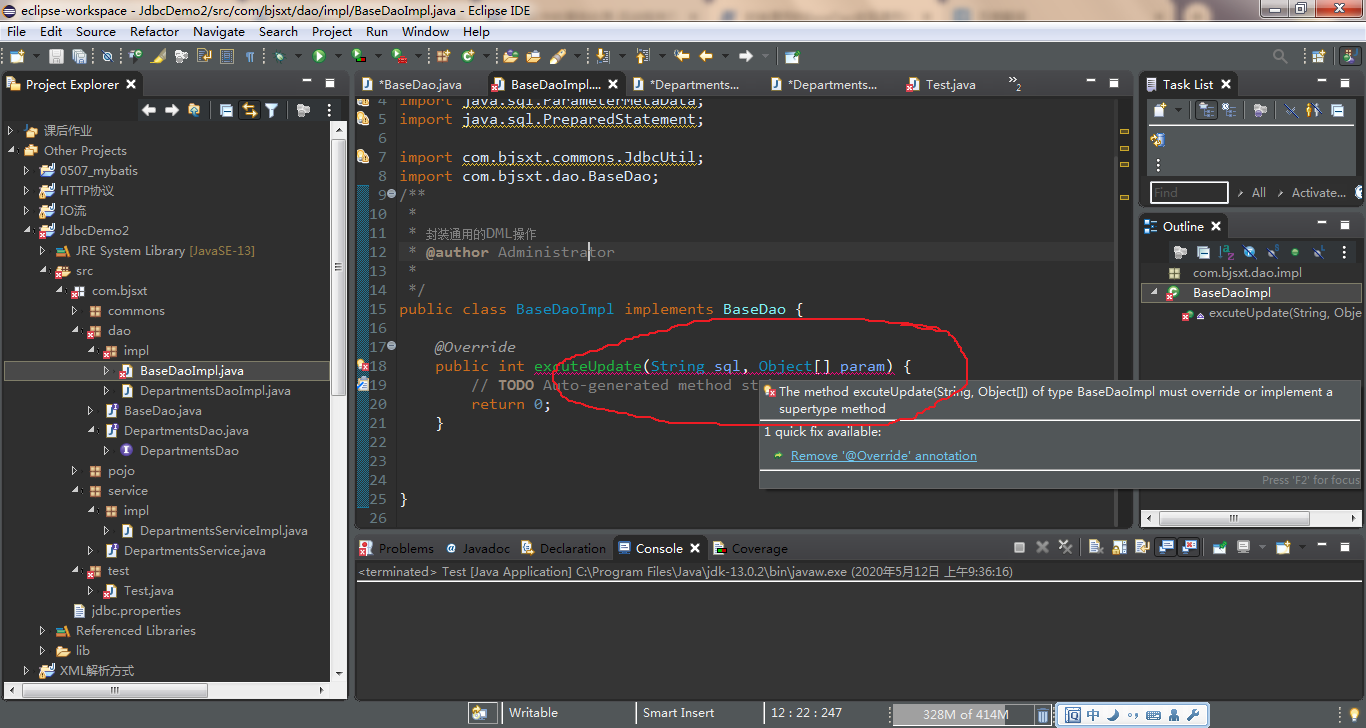Viewport: 1366px width, 728px height.
Task: Click the Pin Console icon
Action: 1220,547
